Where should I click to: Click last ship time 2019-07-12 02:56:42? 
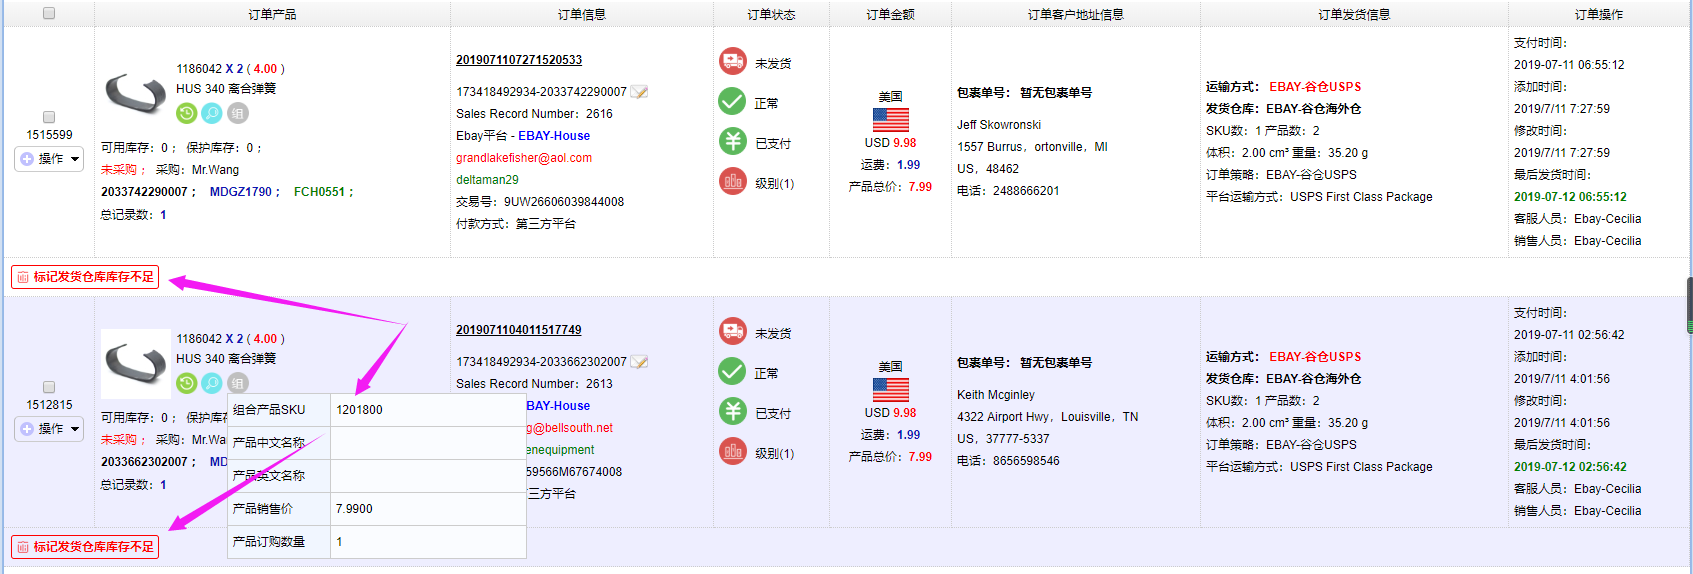(x=1570, y=467)
